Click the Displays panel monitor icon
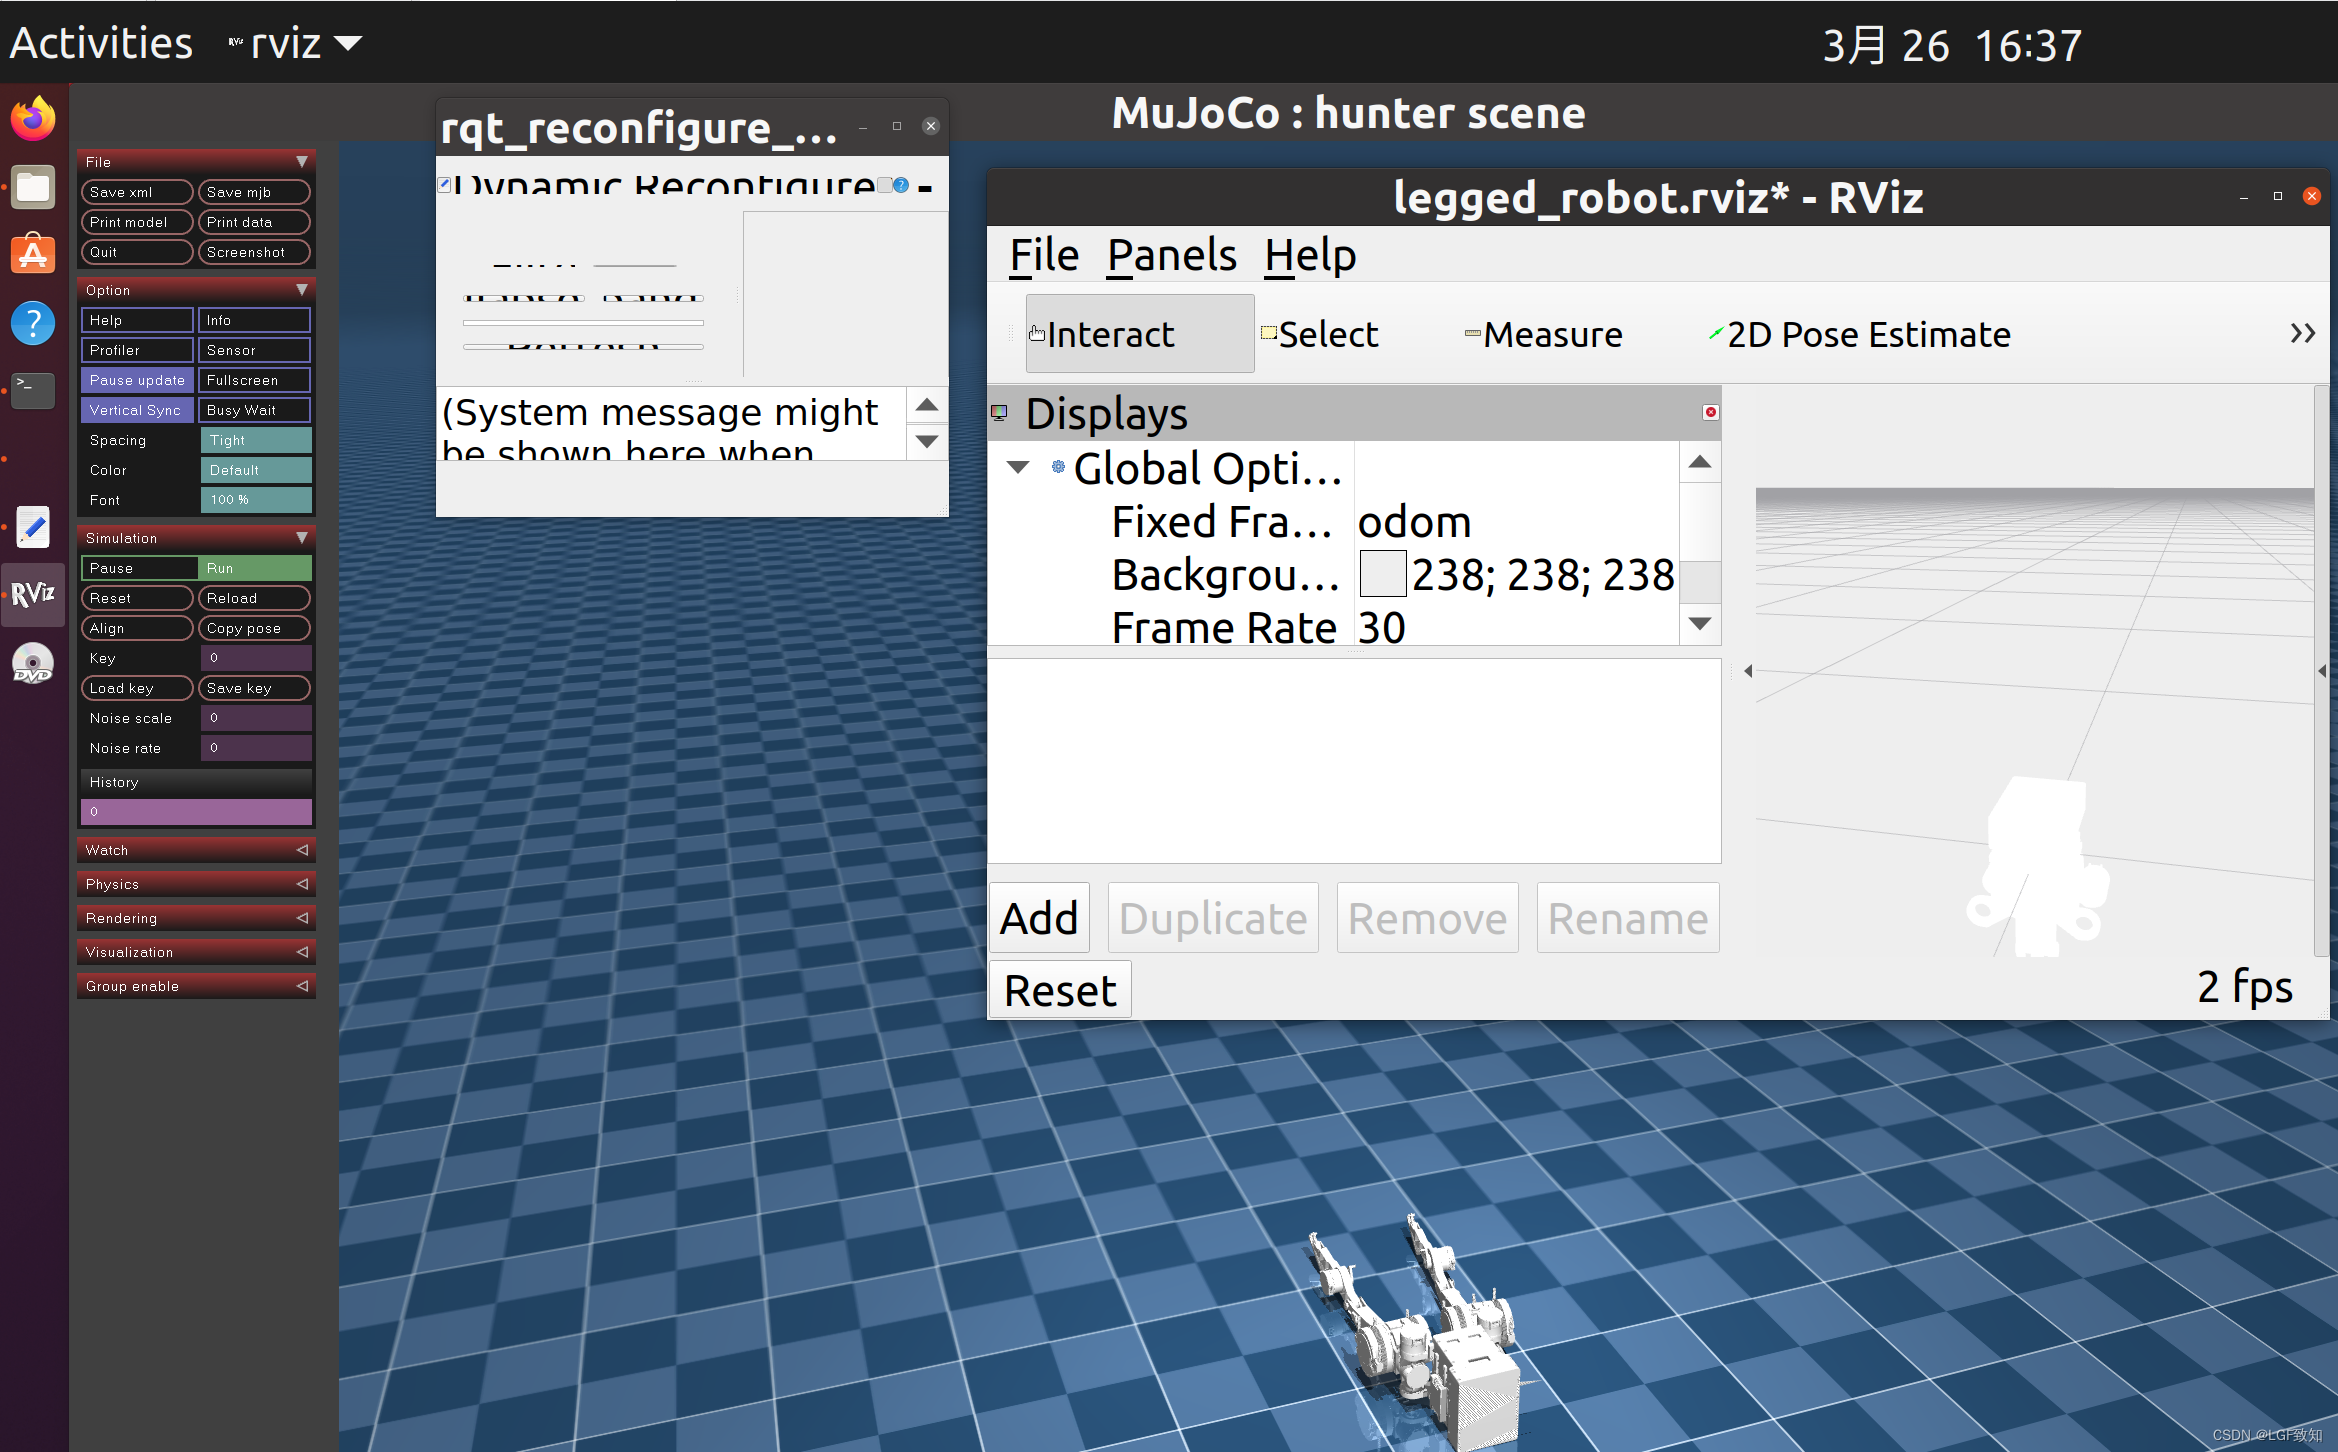This screenshot has width=2338, height=1452. pyautogui.click(x=999, y=412)
